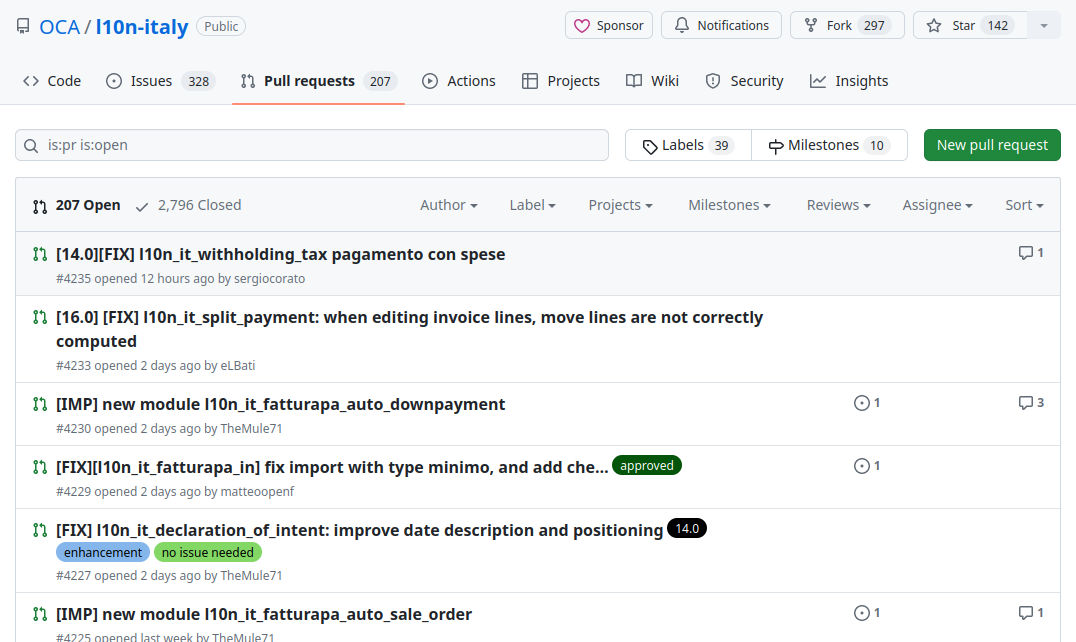The height and width of the screenshot is (642, 1076).
Task: Switch to the Issues tab
Action: 161,81
